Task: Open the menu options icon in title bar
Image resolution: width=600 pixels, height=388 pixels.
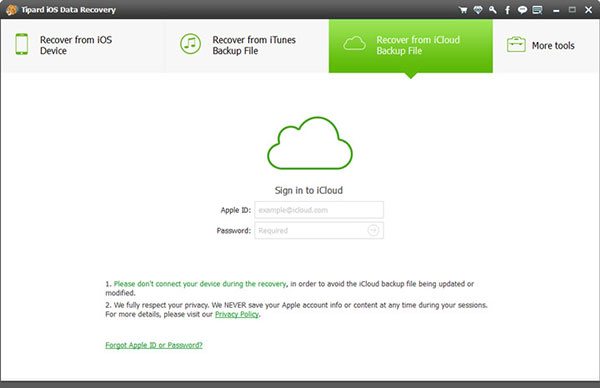Action: pos(538,10)
